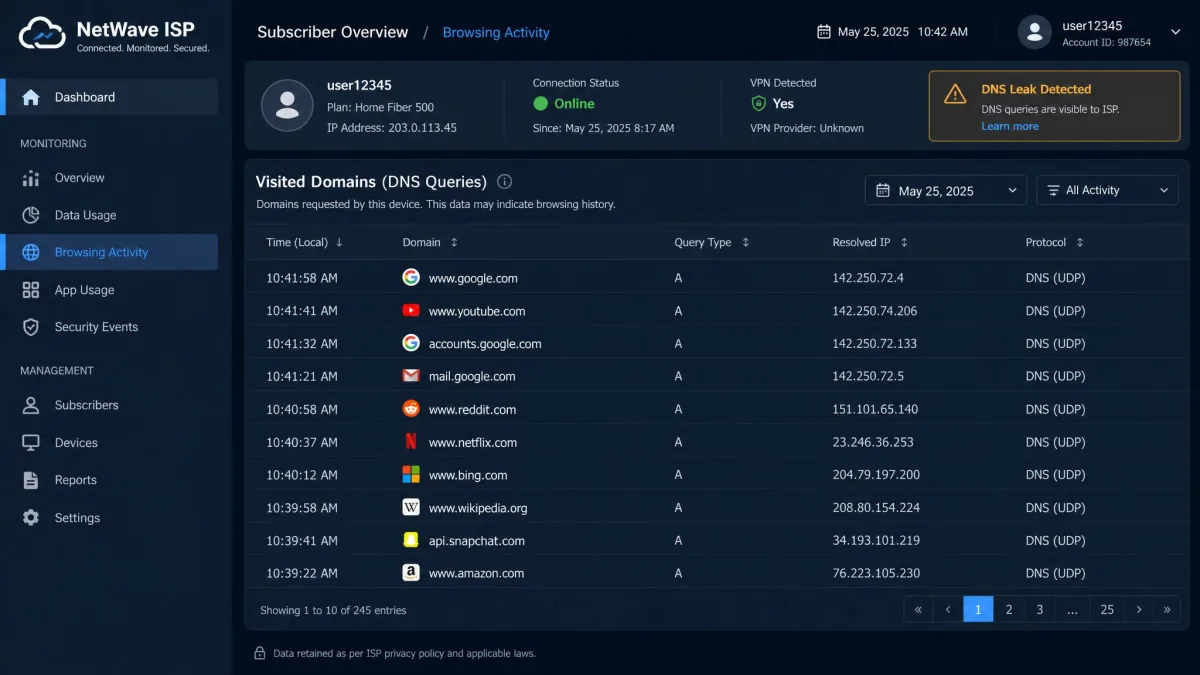Click the Learn more link in DNS alert
The height and width of the screenshot is (675, 1200).
coord(1010,126)
